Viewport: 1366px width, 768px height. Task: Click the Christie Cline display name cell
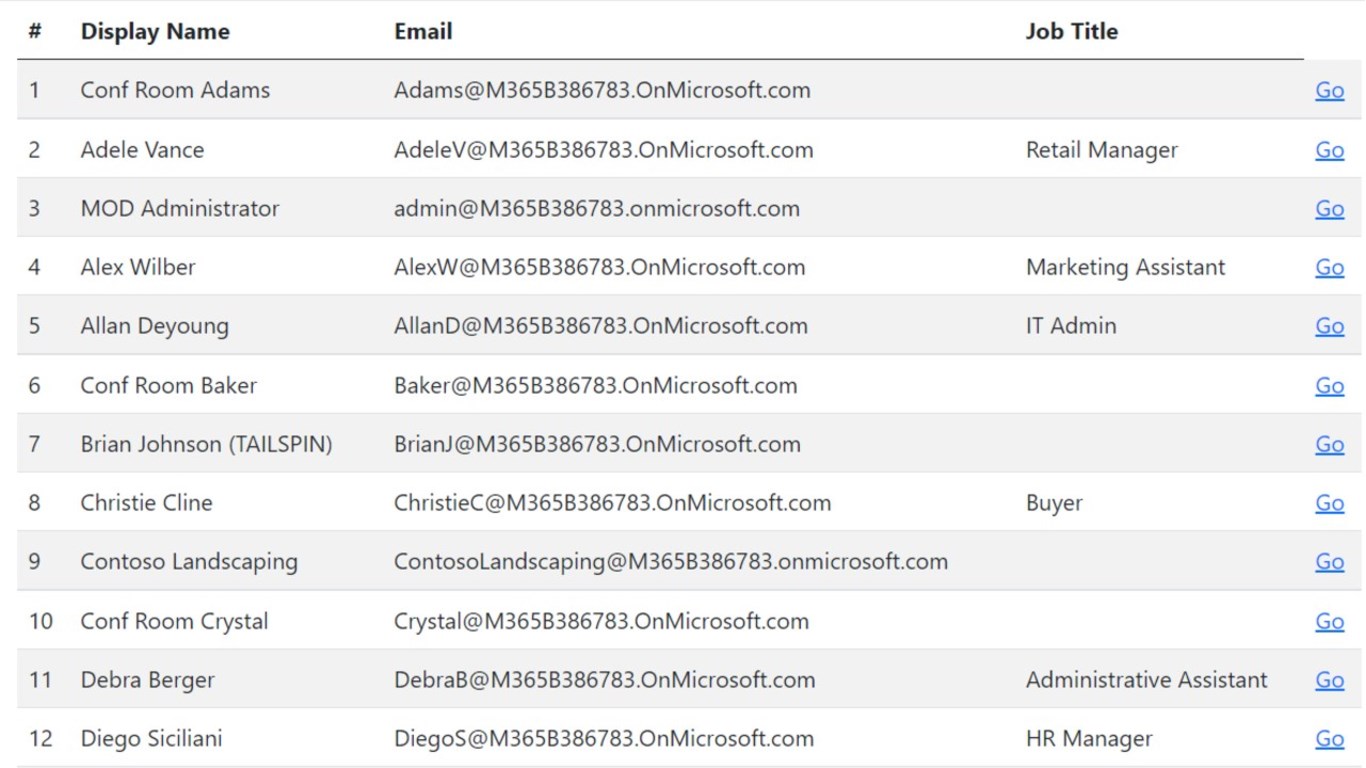pyautogui.click(x=146, y=503)
